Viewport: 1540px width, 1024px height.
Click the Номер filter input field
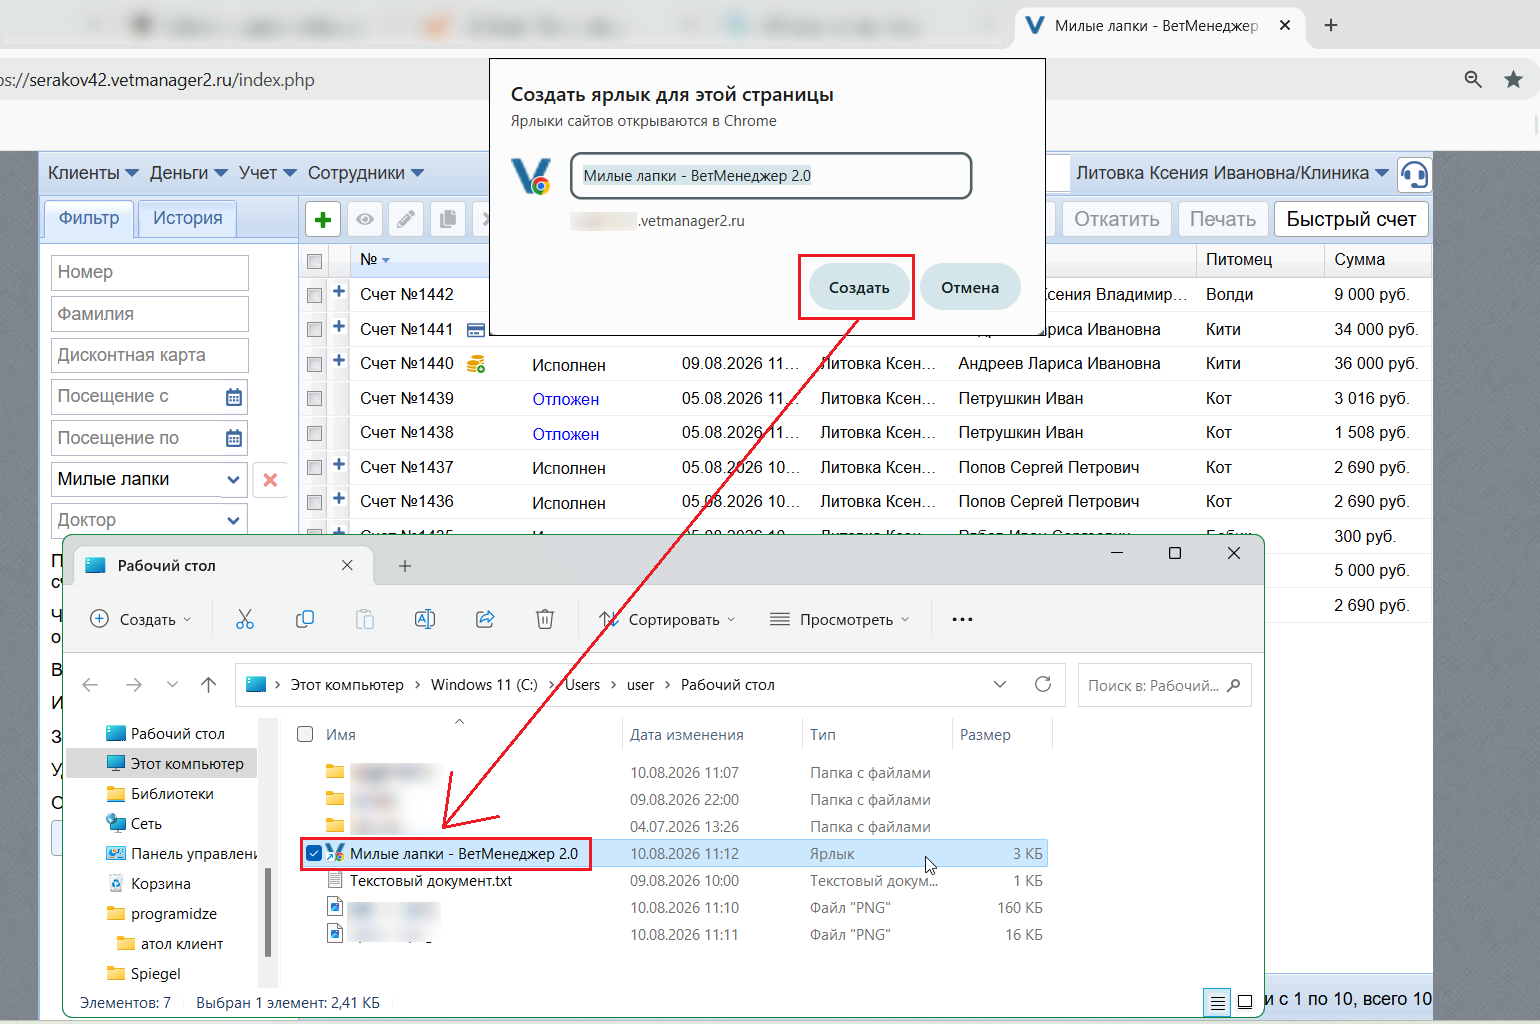click(150, 272)
